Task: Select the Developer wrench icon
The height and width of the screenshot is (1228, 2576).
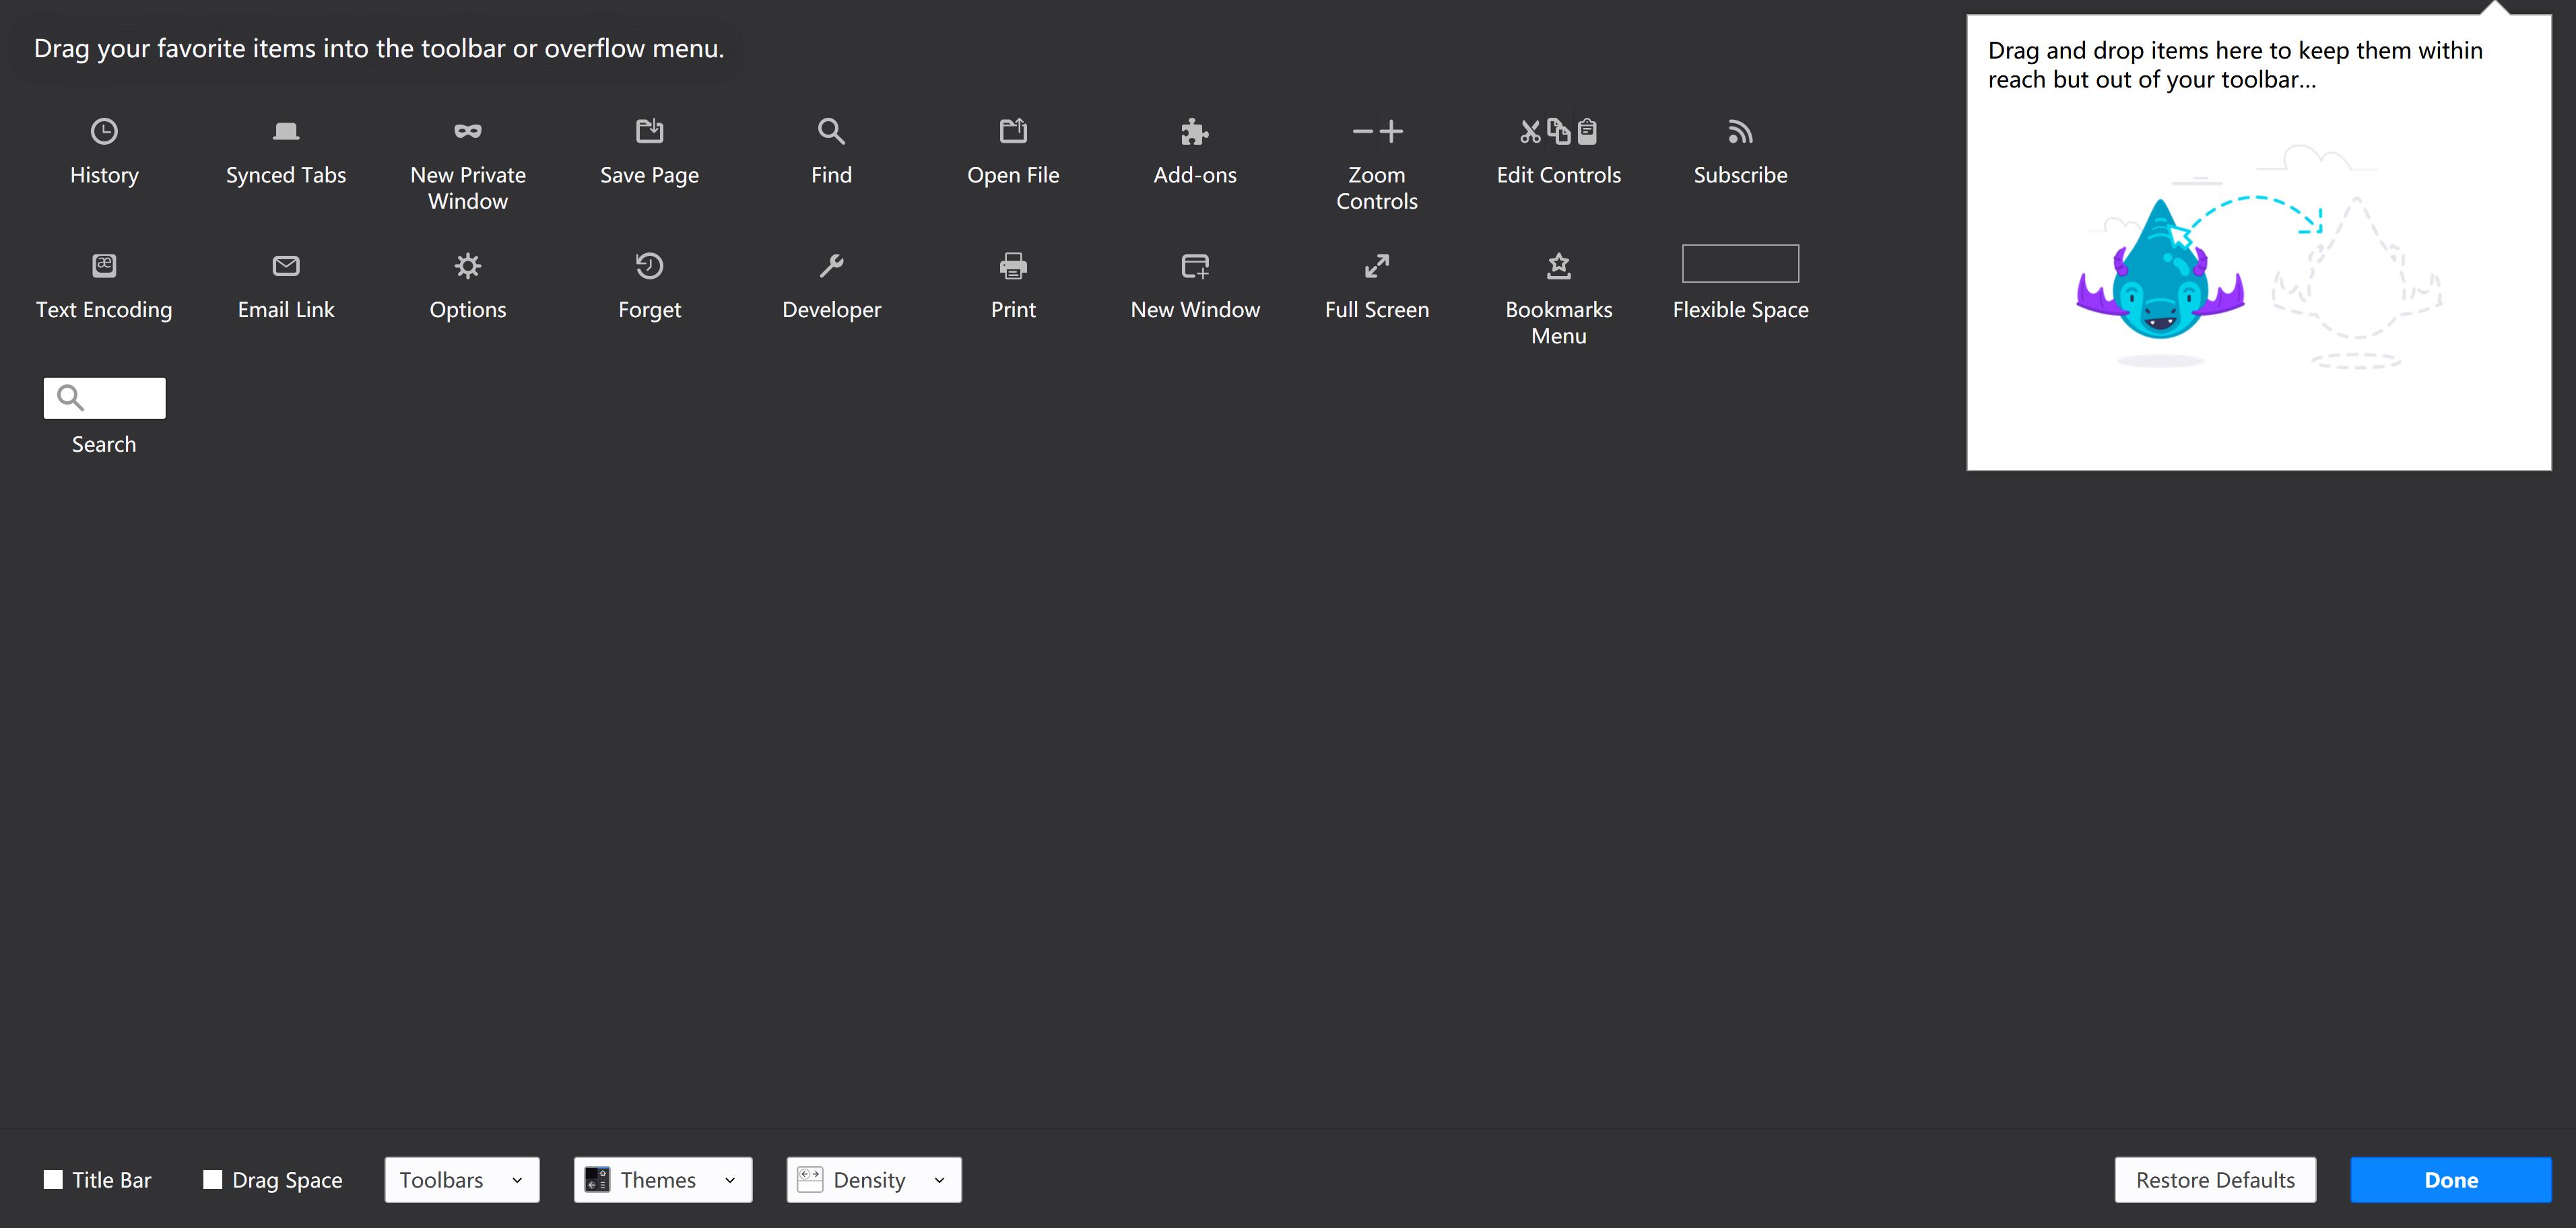Action: click(x=832, y=266)
